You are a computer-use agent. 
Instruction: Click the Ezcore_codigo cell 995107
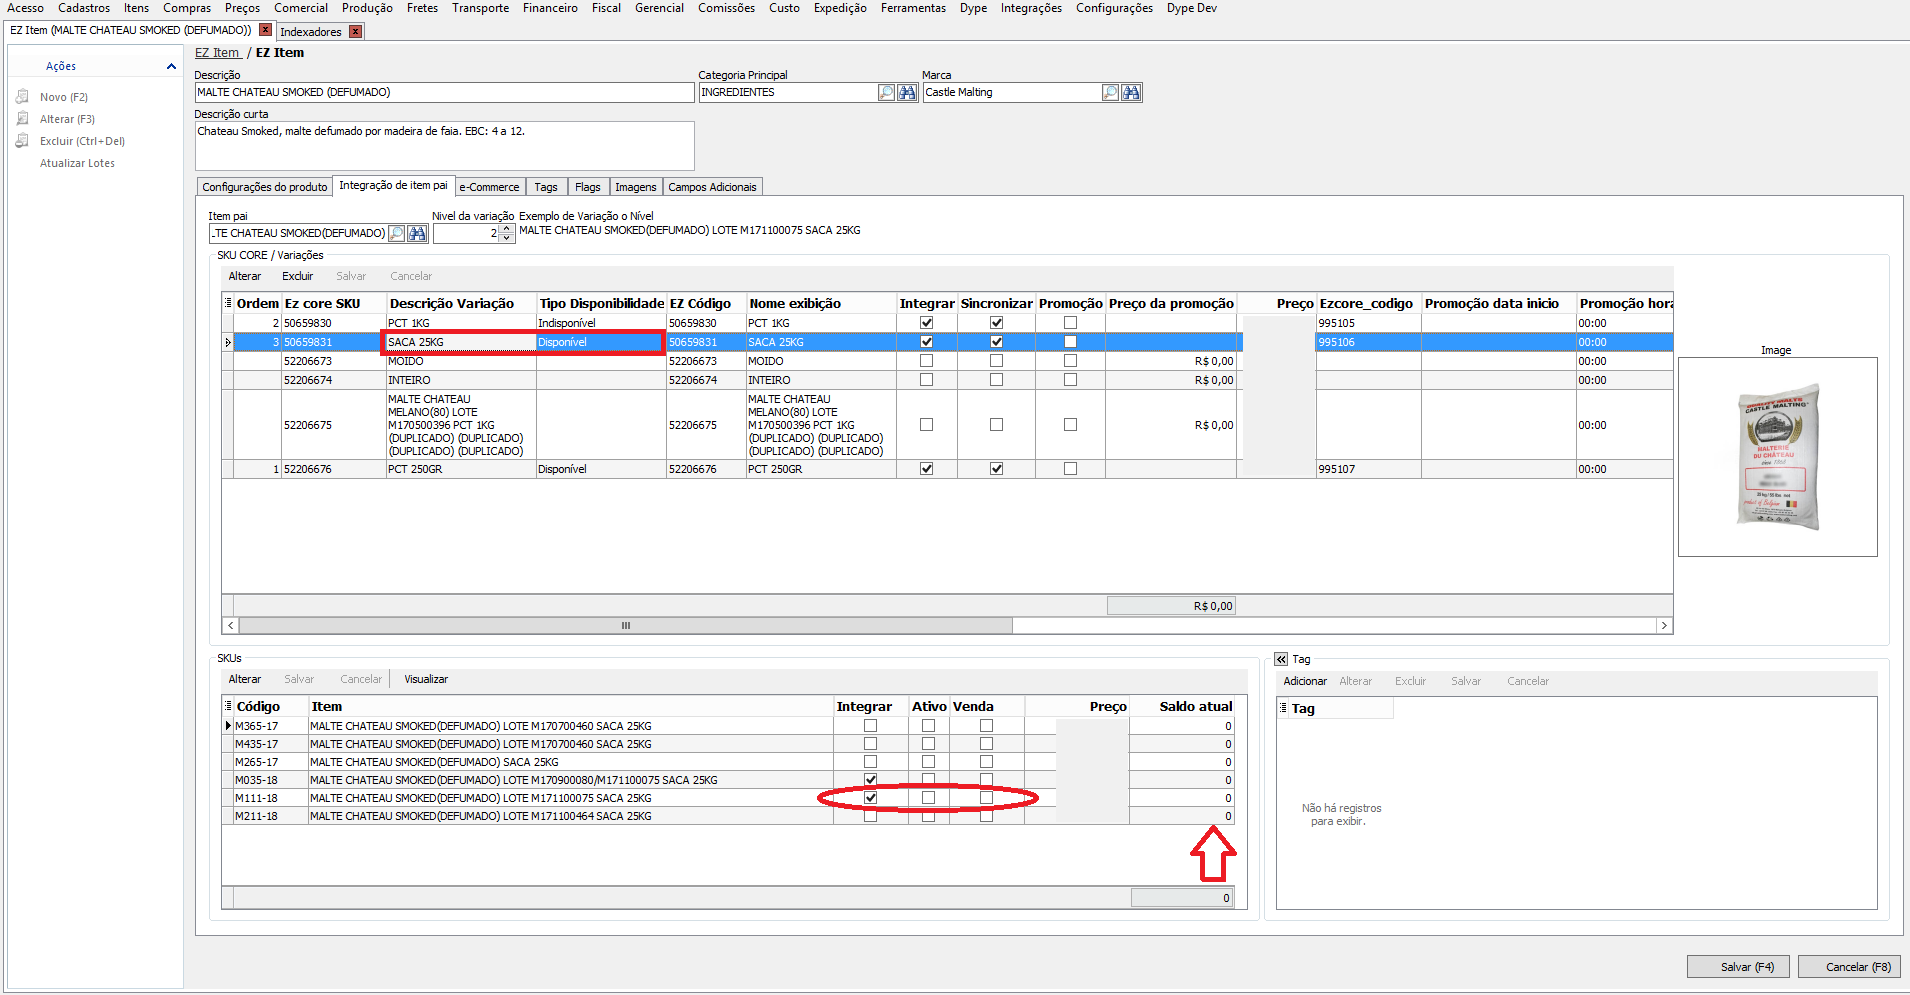click(1368, 469)
